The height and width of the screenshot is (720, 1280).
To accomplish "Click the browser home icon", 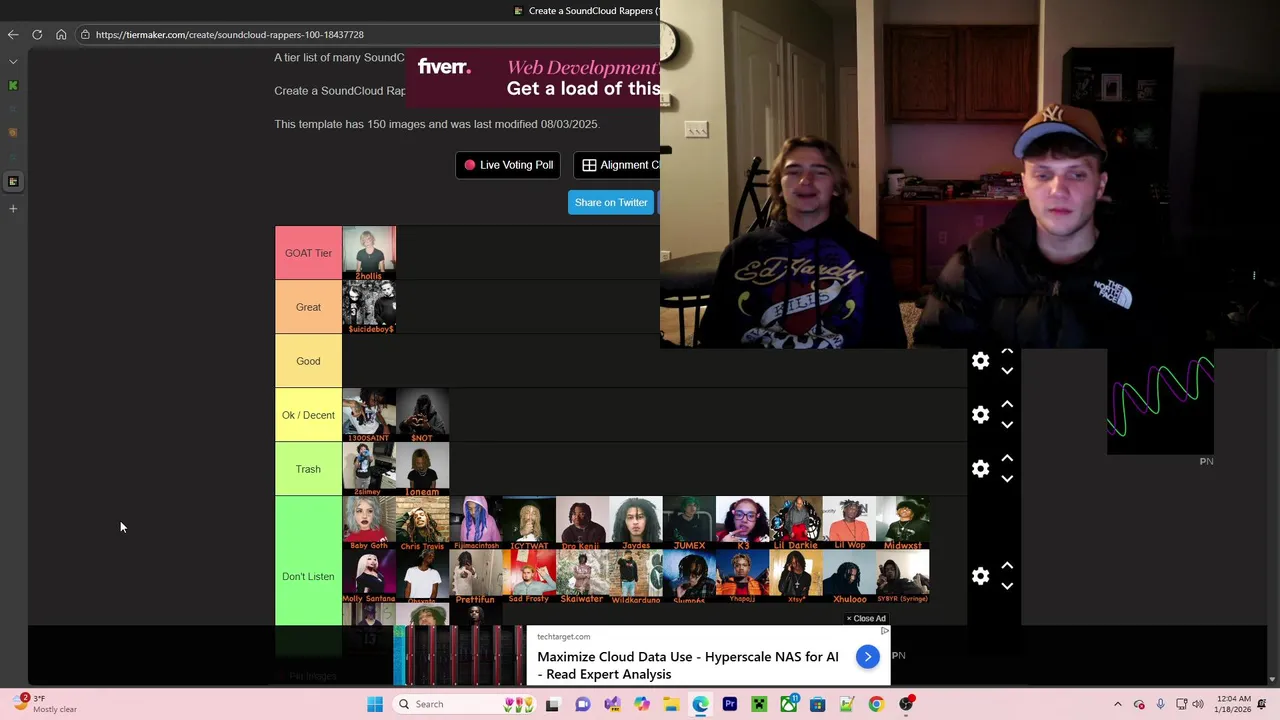I will [x=61, y=35].
